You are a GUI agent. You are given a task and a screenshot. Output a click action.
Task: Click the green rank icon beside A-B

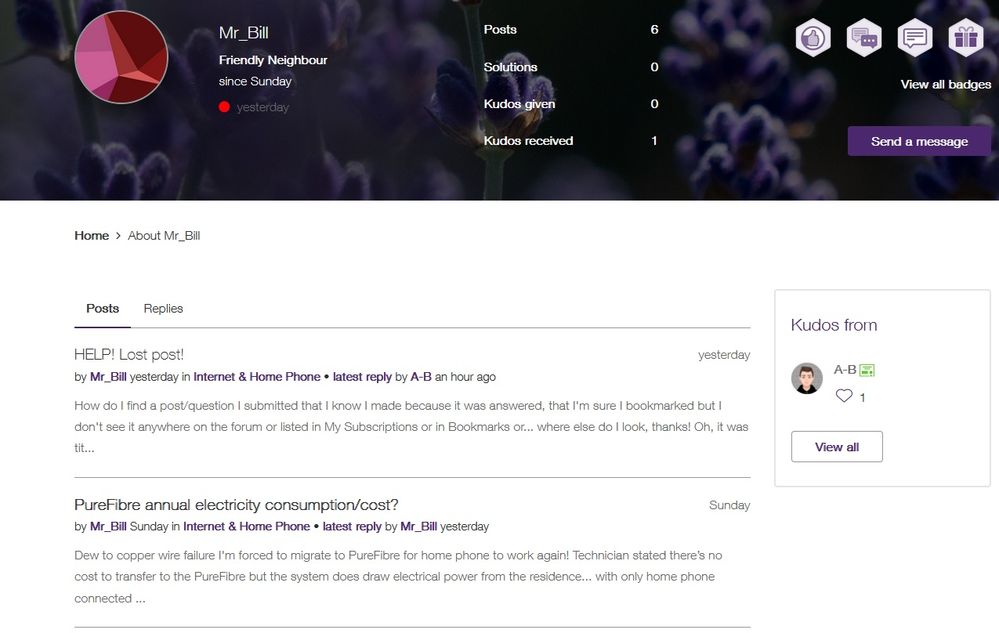867,370
